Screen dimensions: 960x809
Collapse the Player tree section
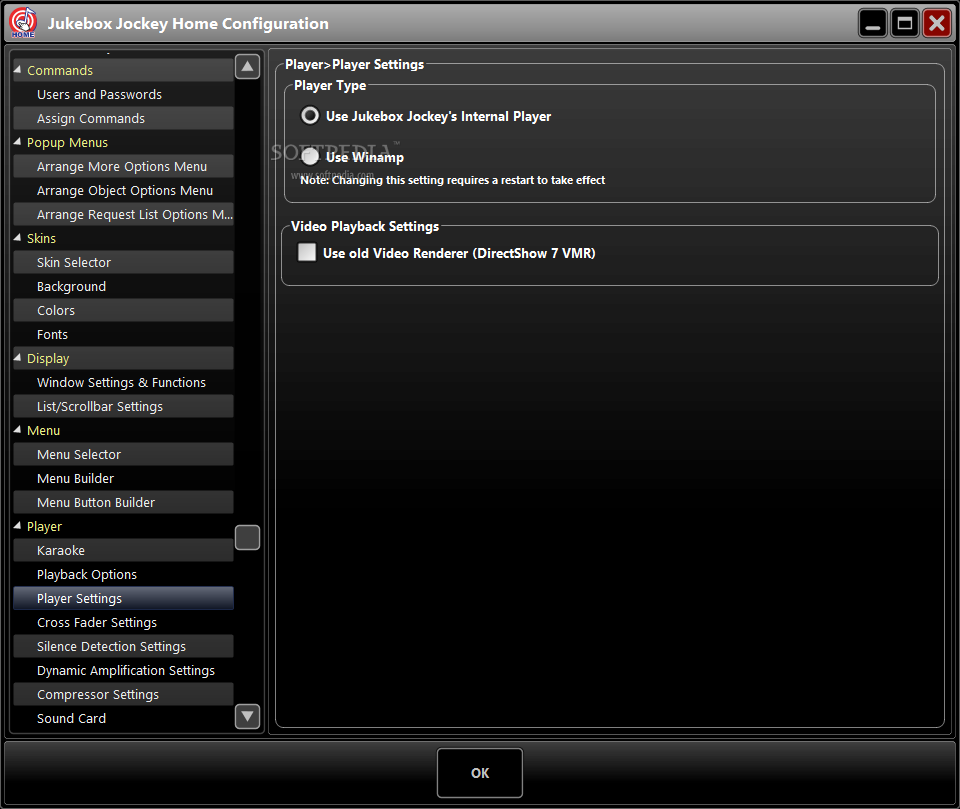(x=17, y=525)
